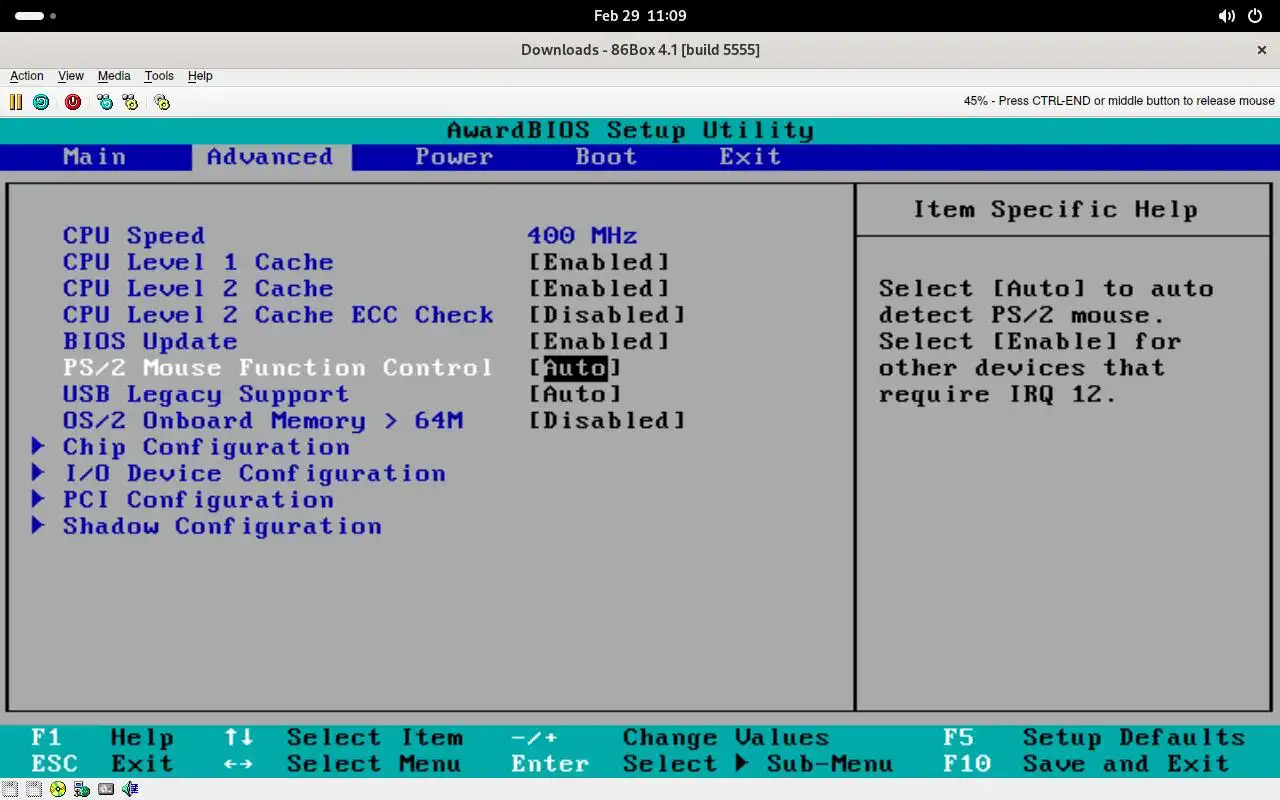Switch to the Power BIOS tab
This screenshot has height=800, width=1280.
[454, 157]
